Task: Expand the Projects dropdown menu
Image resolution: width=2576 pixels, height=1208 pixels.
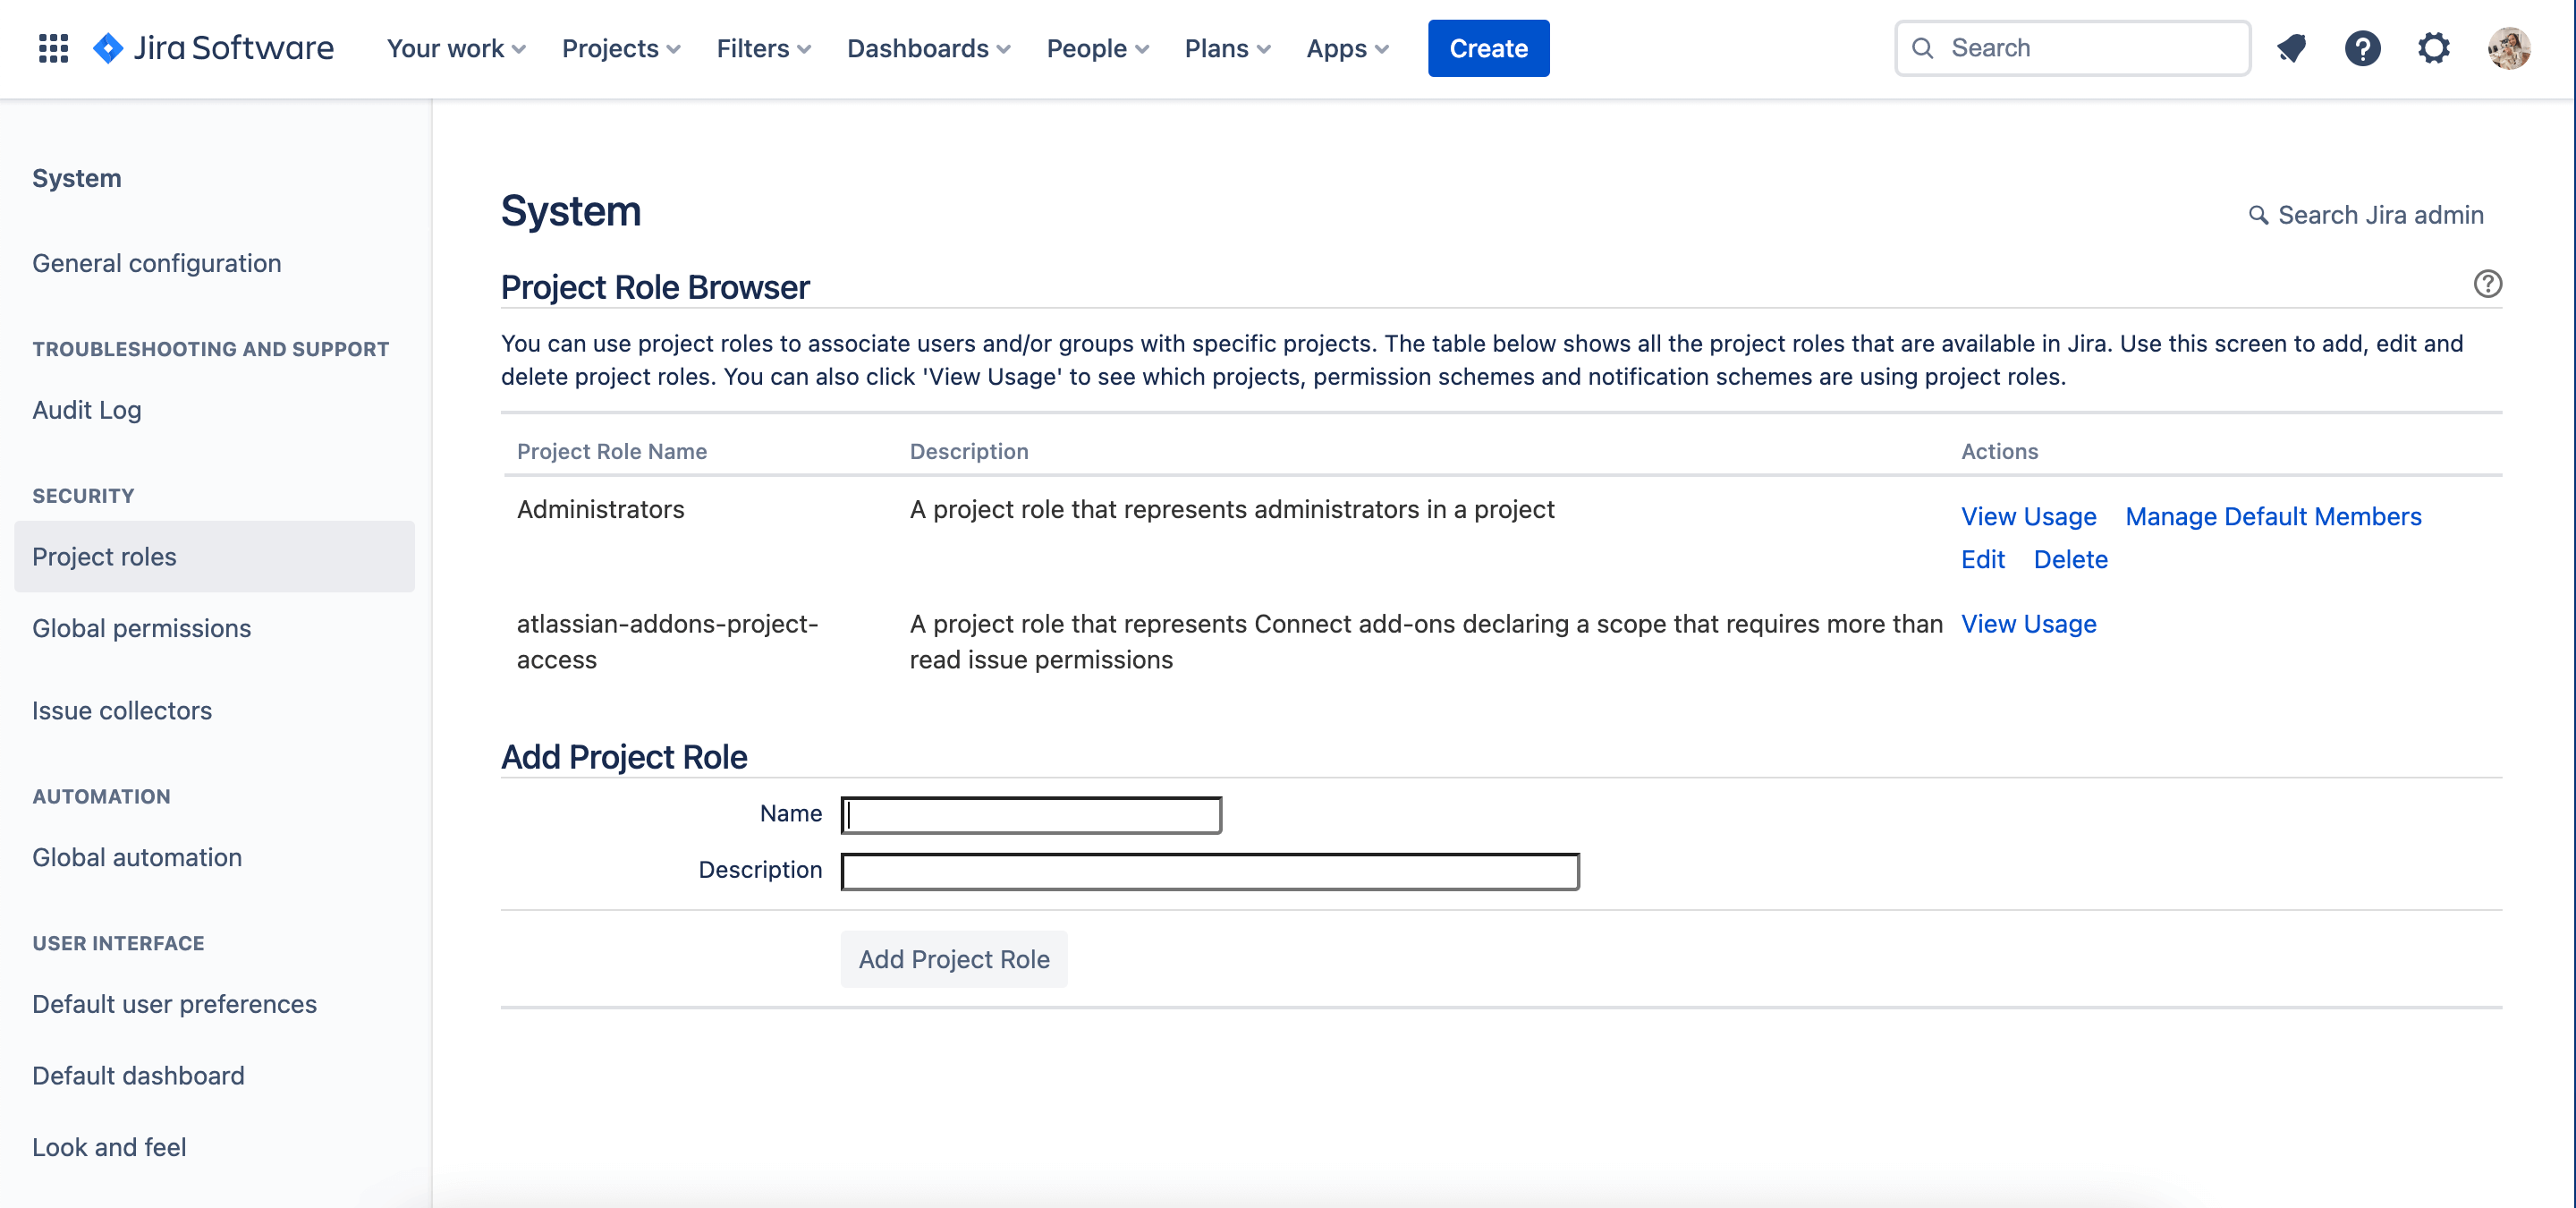Action: pyautogui.click(x=621, y=47)
